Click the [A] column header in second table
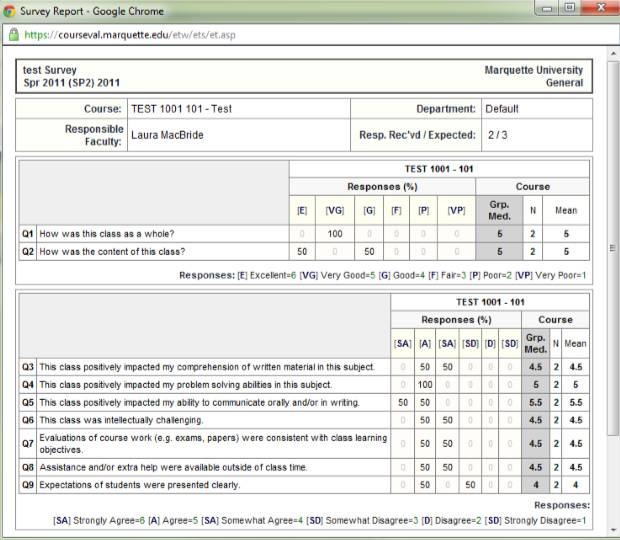 click(x=425, y=344)
